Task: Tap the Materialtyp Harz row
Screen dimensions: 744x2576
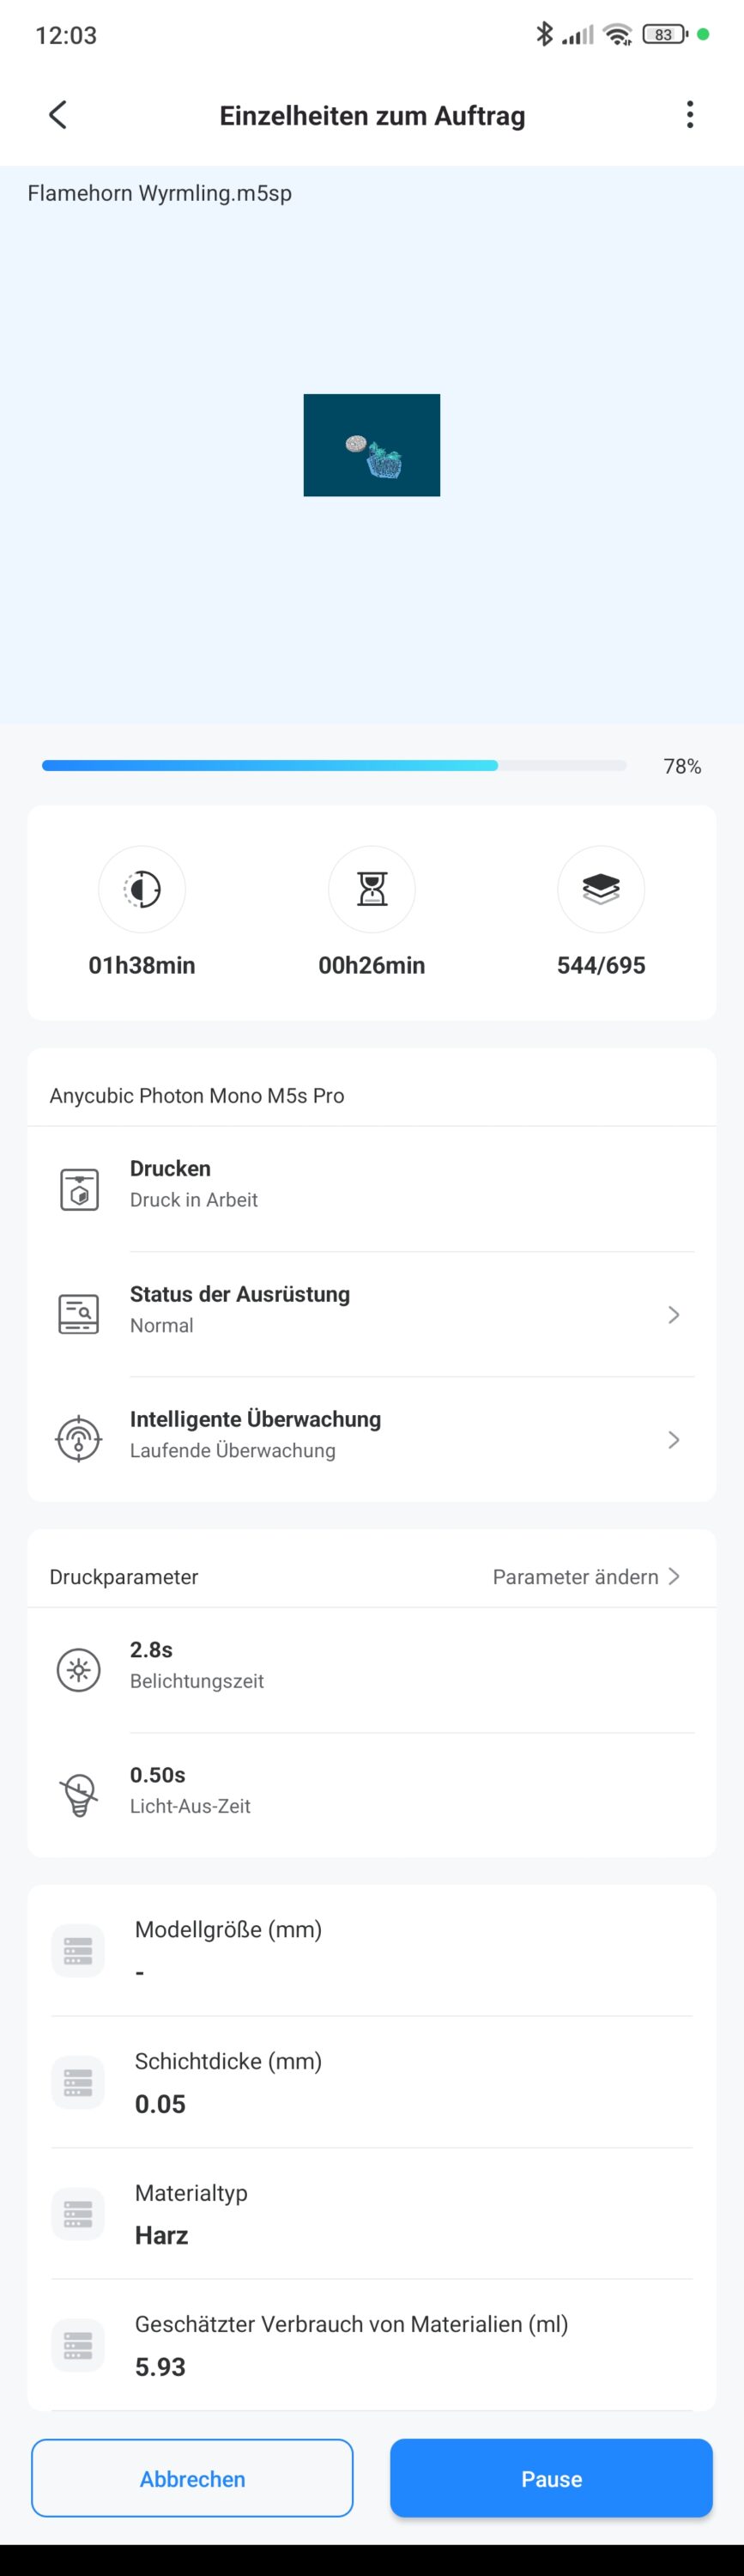Action: [x=372, y=2215]
